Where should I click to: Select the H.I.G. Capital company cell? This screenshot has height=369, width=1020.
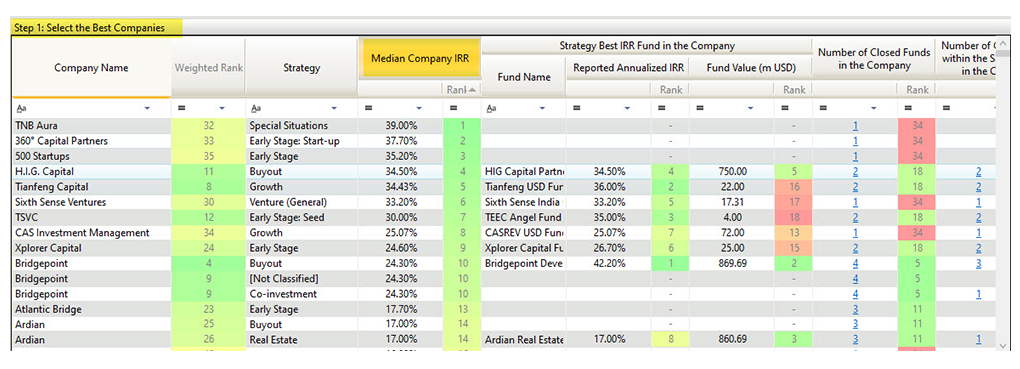(92, 172)
